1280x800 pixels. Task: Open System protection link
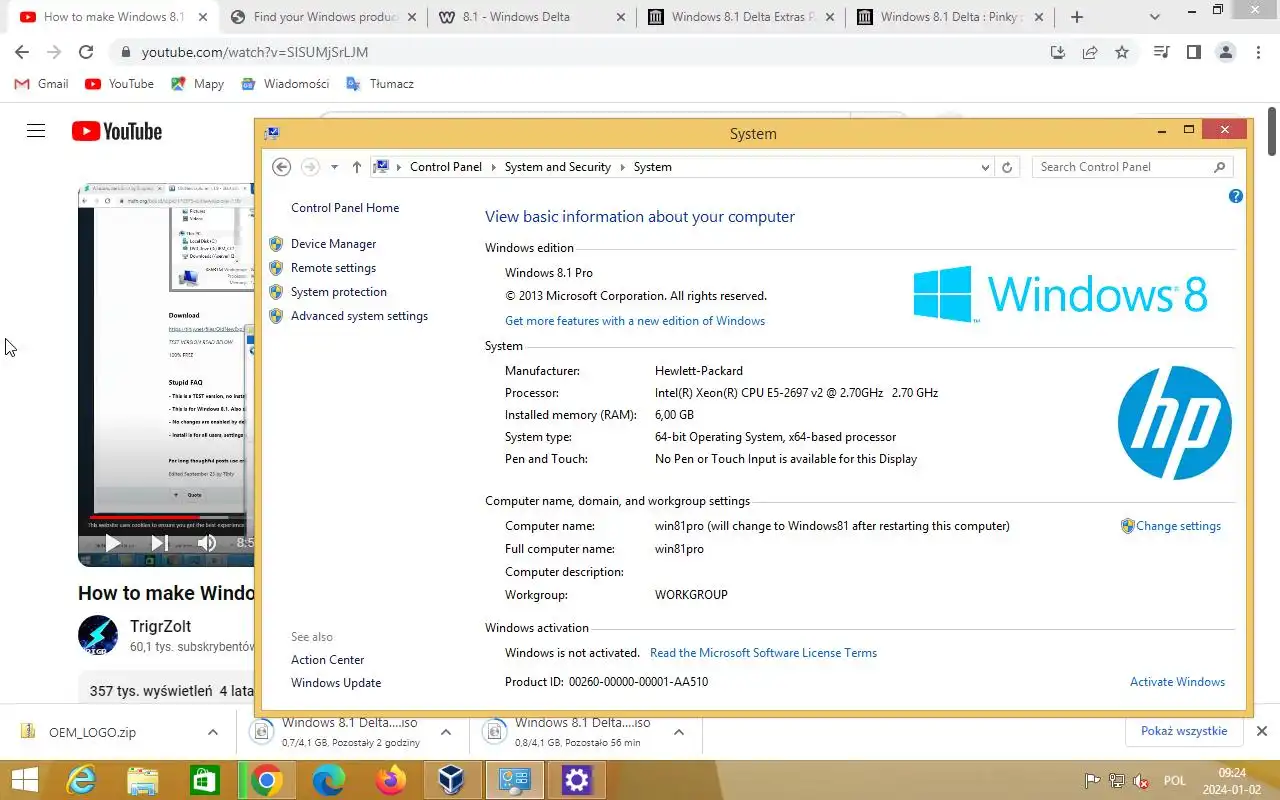pos(338,292)
